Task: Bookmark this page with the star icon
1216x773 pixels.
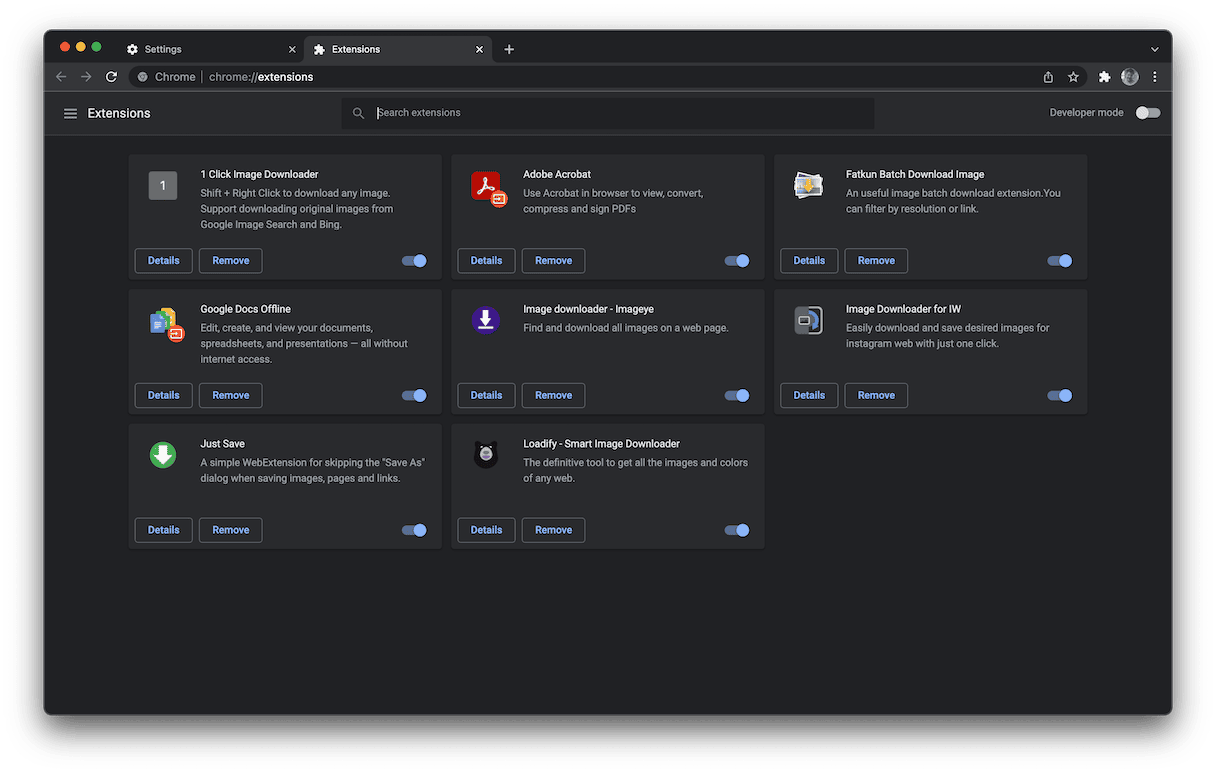Action: pos(1073,77)
